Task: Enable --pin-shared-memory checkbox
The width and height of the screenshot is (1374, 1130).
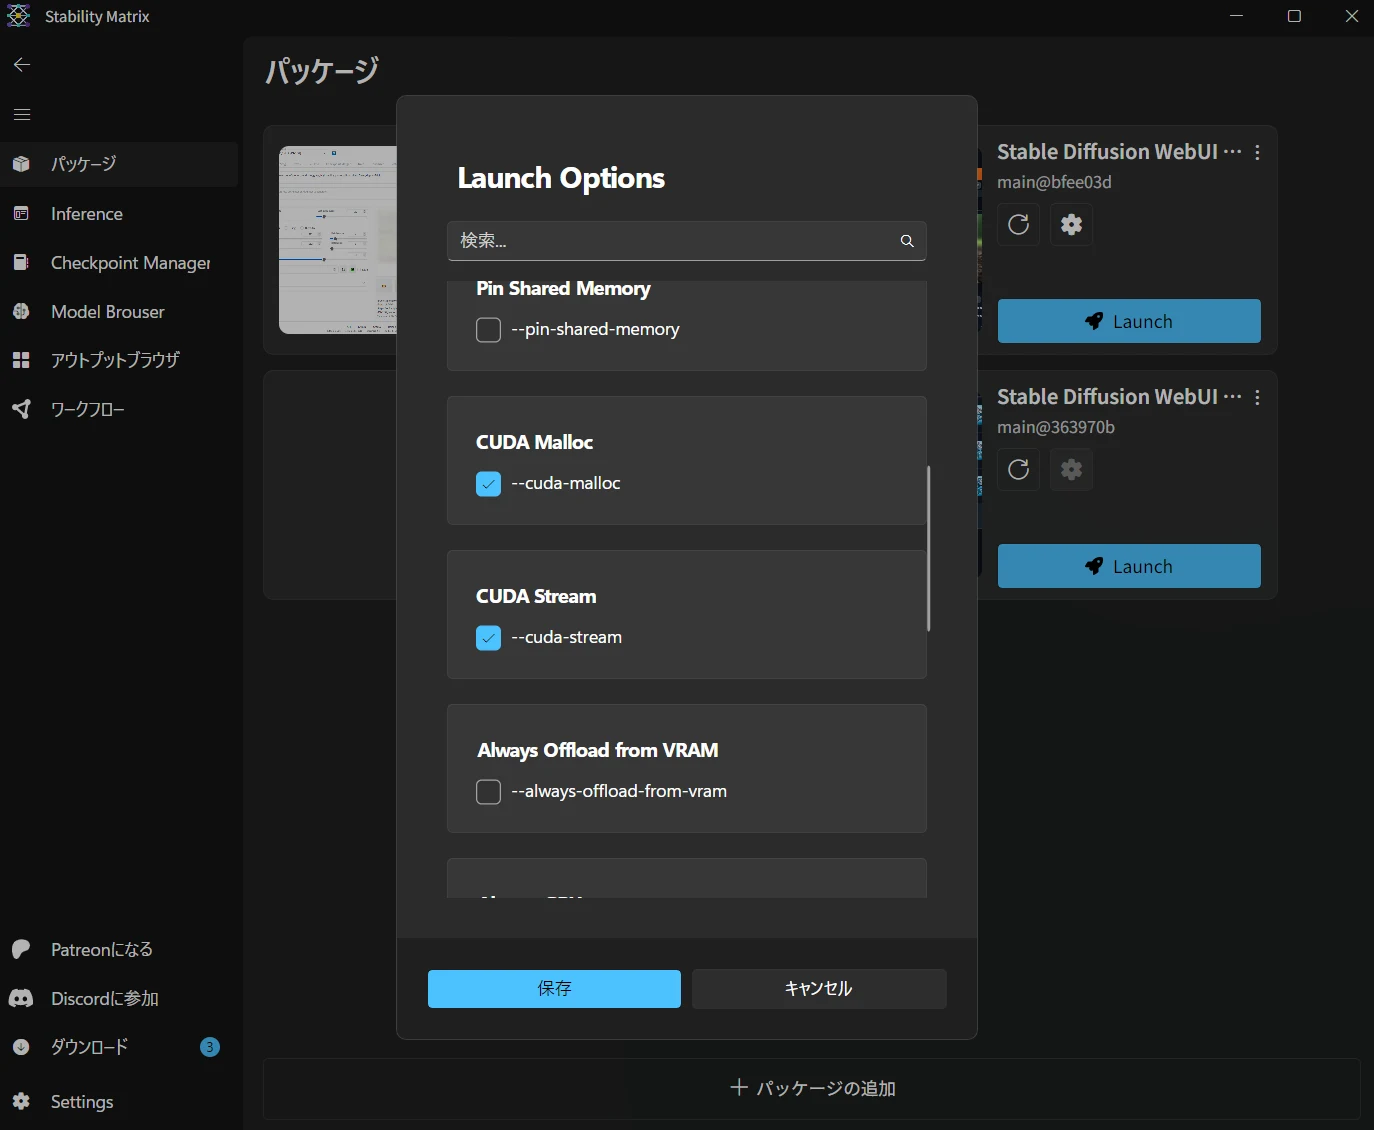Action: pos(488,330)
